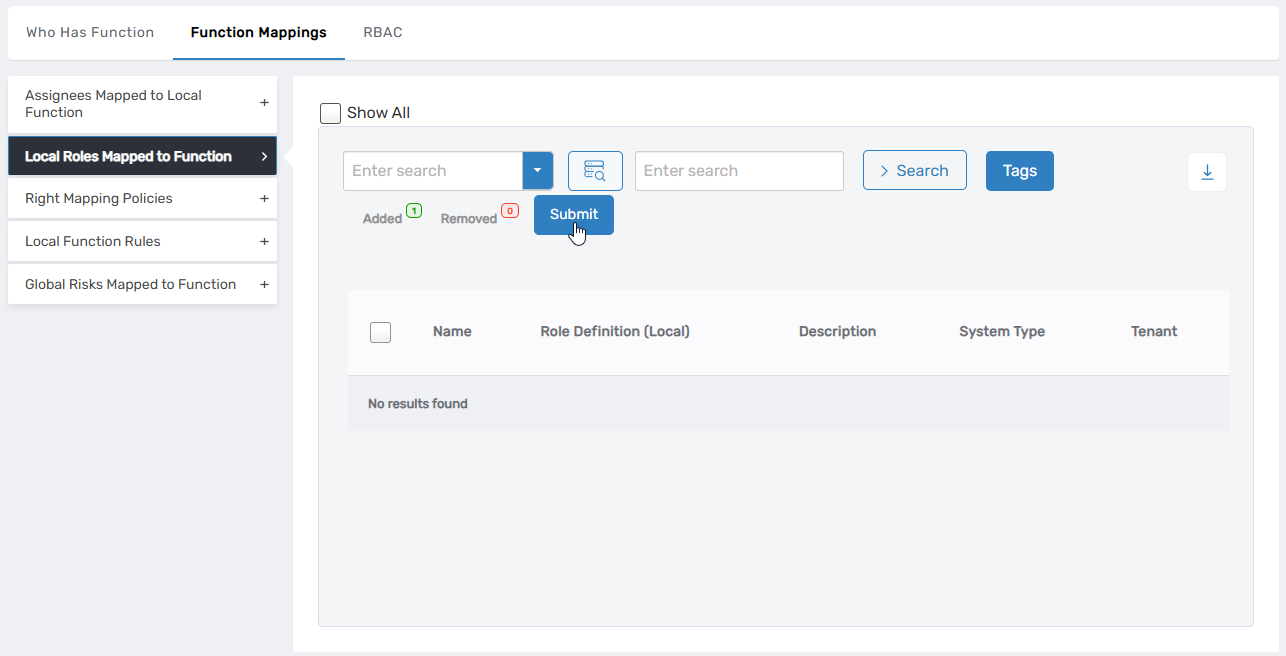Click the advanced search filter icon
The width and height of the screenshot is (1286, 656).
pos(595,171)
